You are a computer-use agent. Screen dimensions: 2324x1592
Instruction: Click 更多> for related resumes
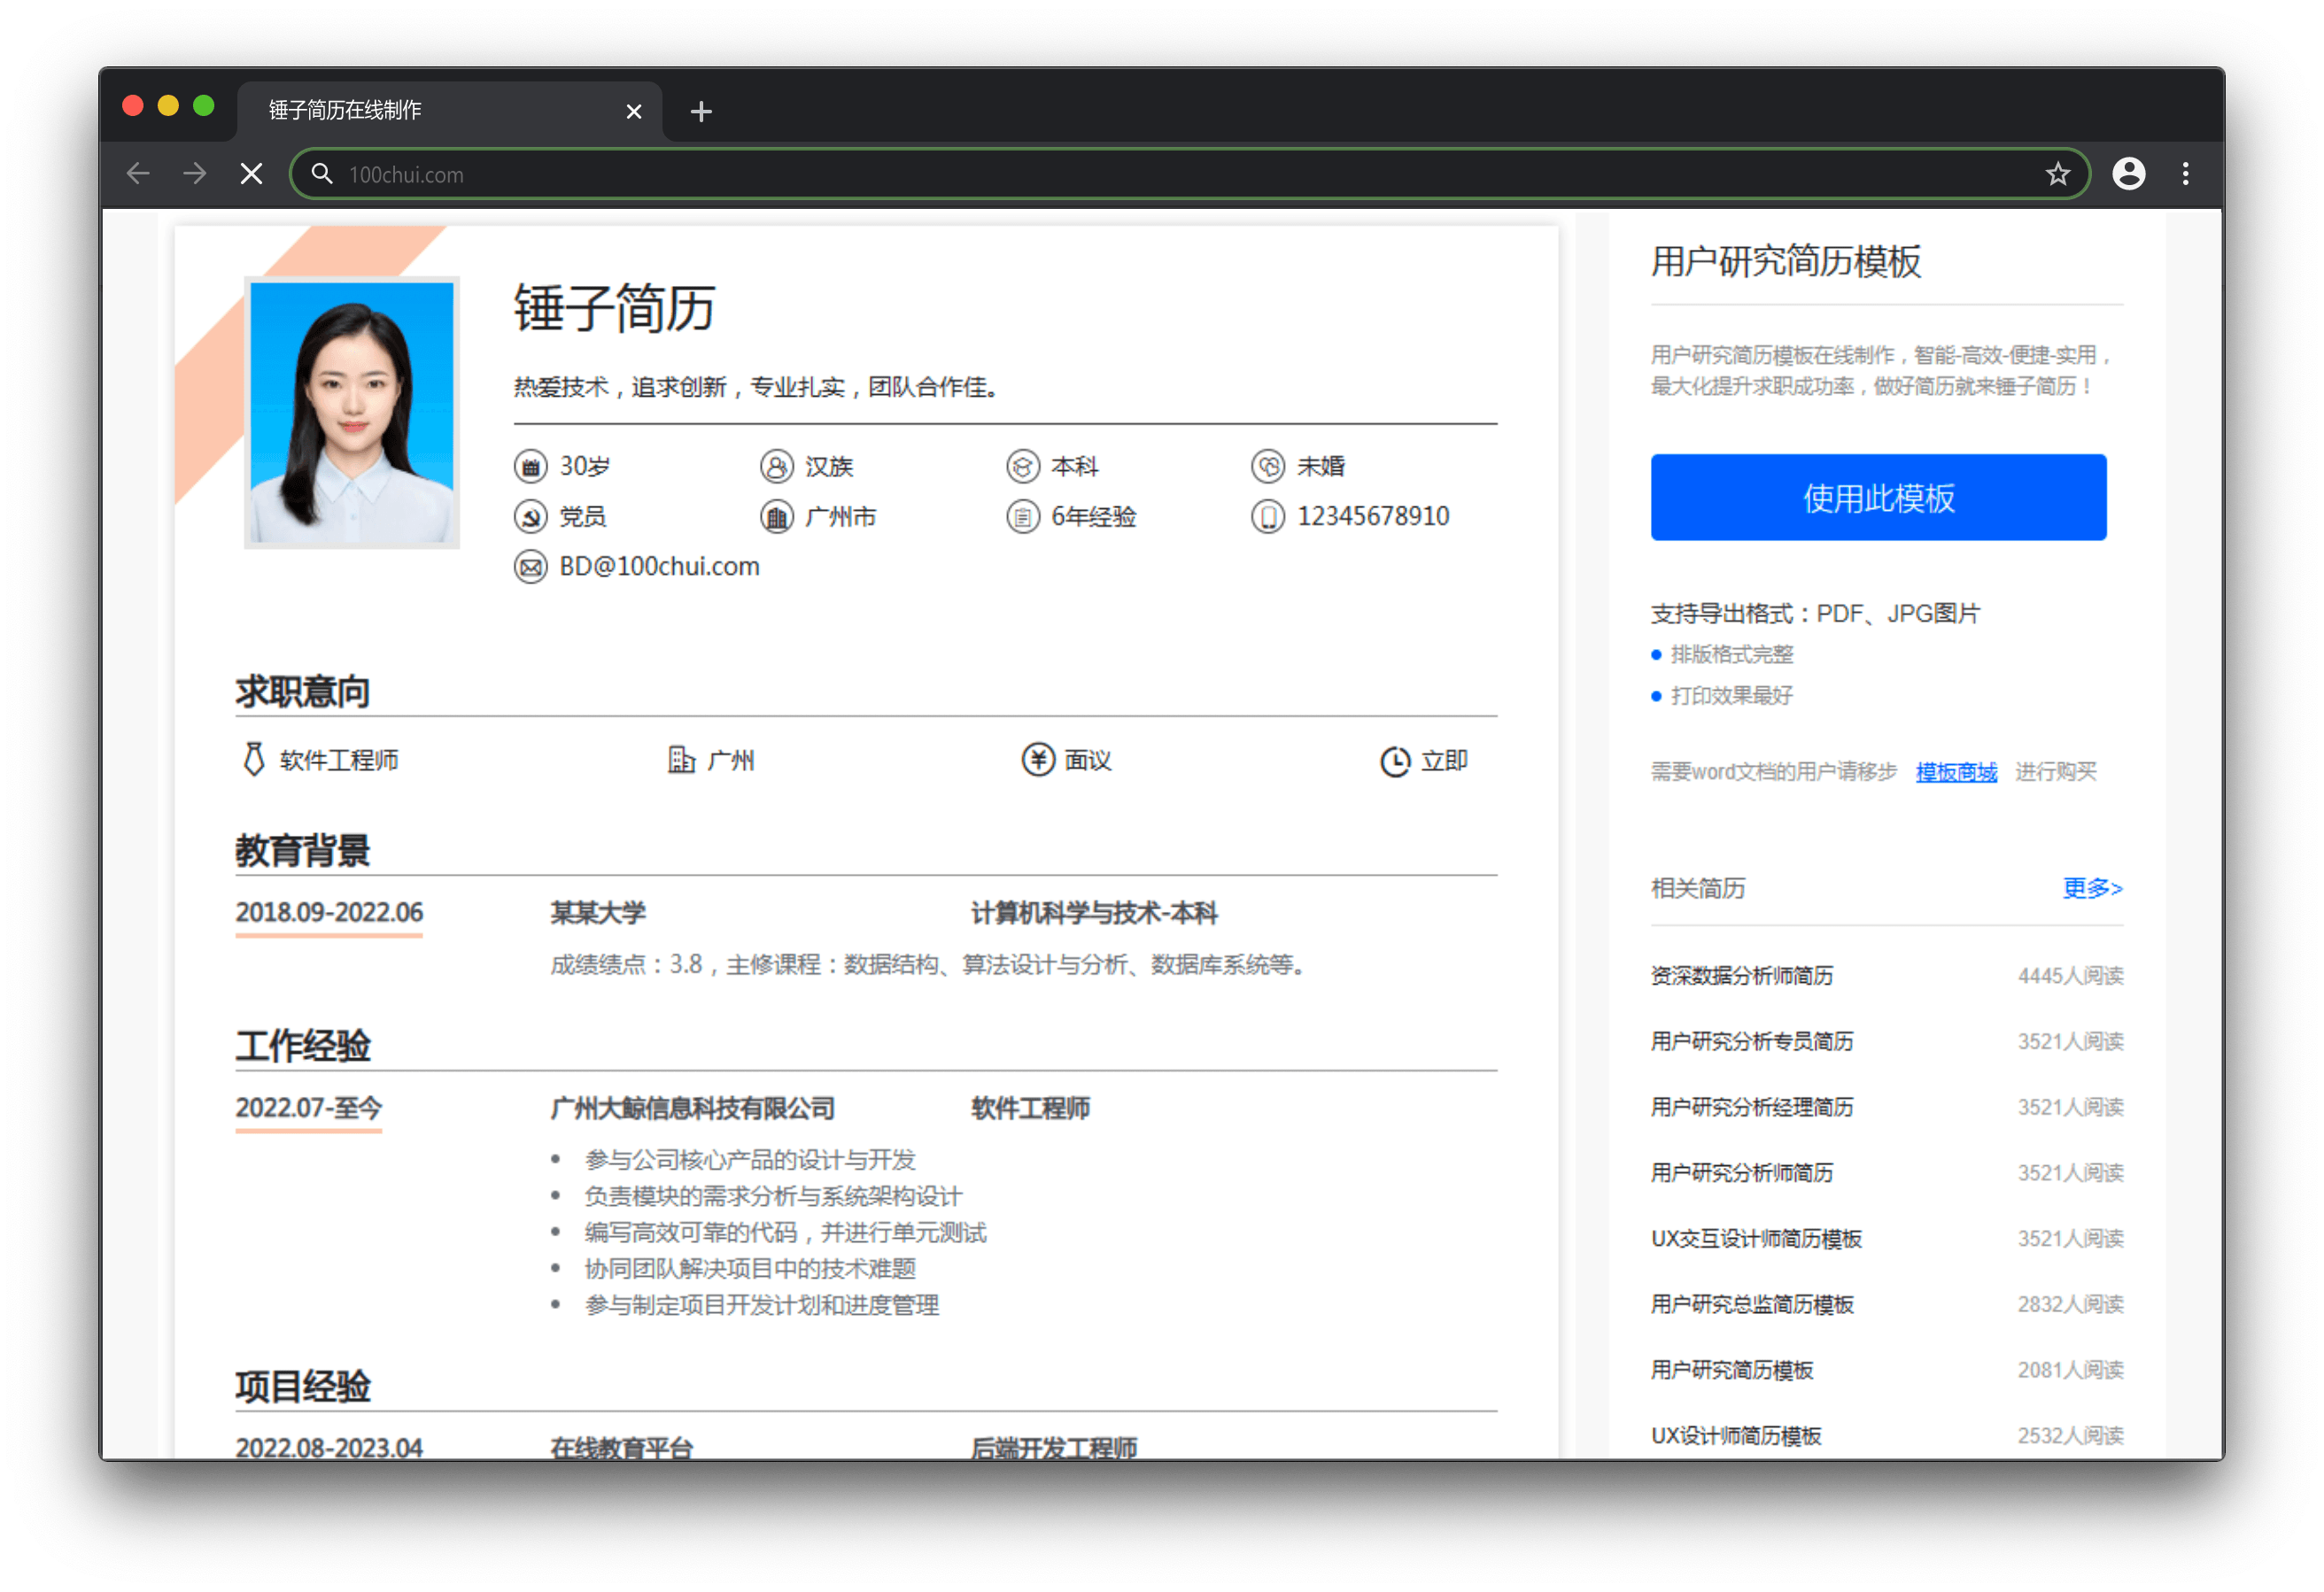pos(2091,887)
